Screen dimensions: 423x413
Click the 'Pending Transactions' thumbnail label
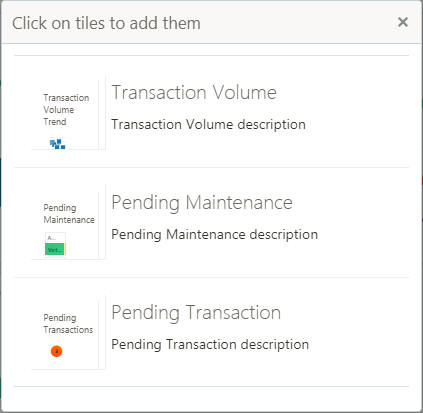point(68,324)
